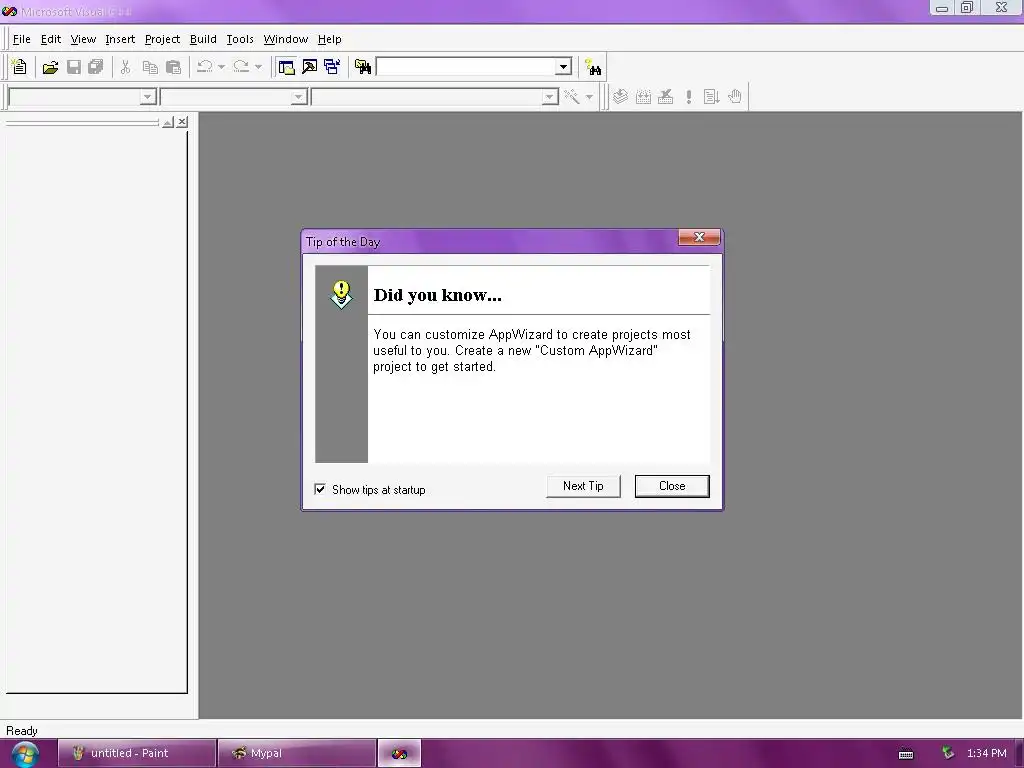Open the View menu
The image size is (1024, 768).
[x=83, y=39]
